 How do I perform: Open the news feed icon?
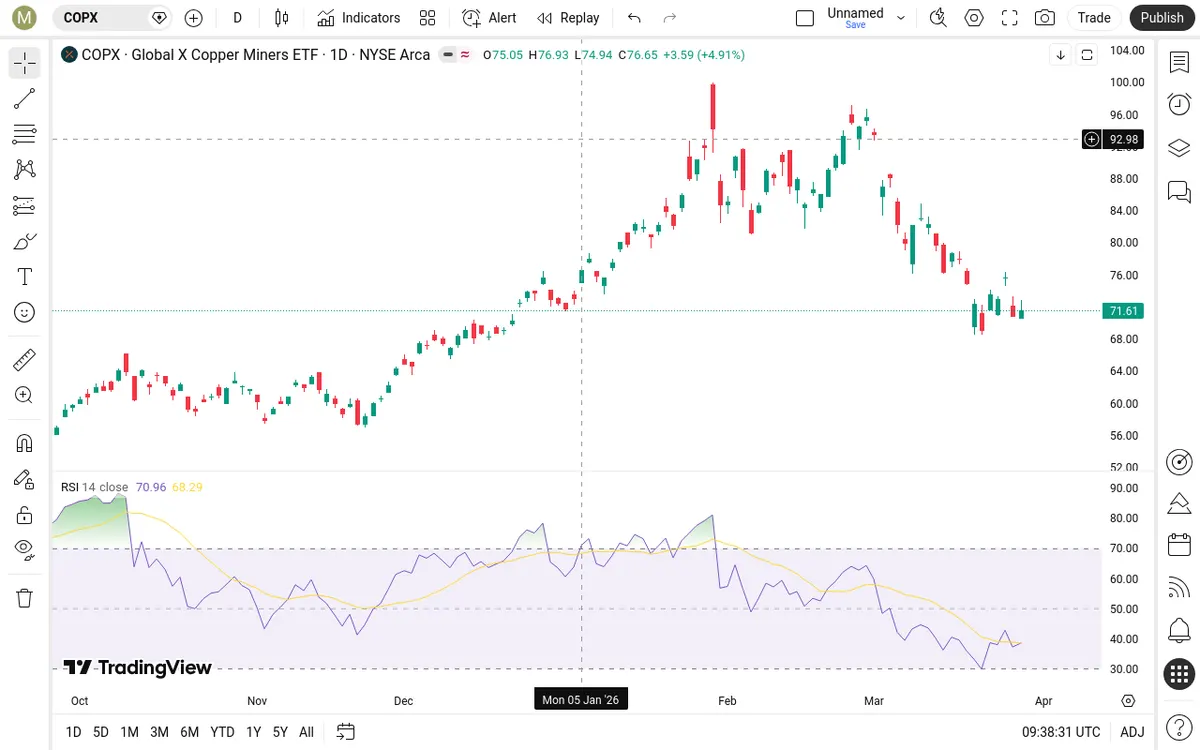[1179, 588]
